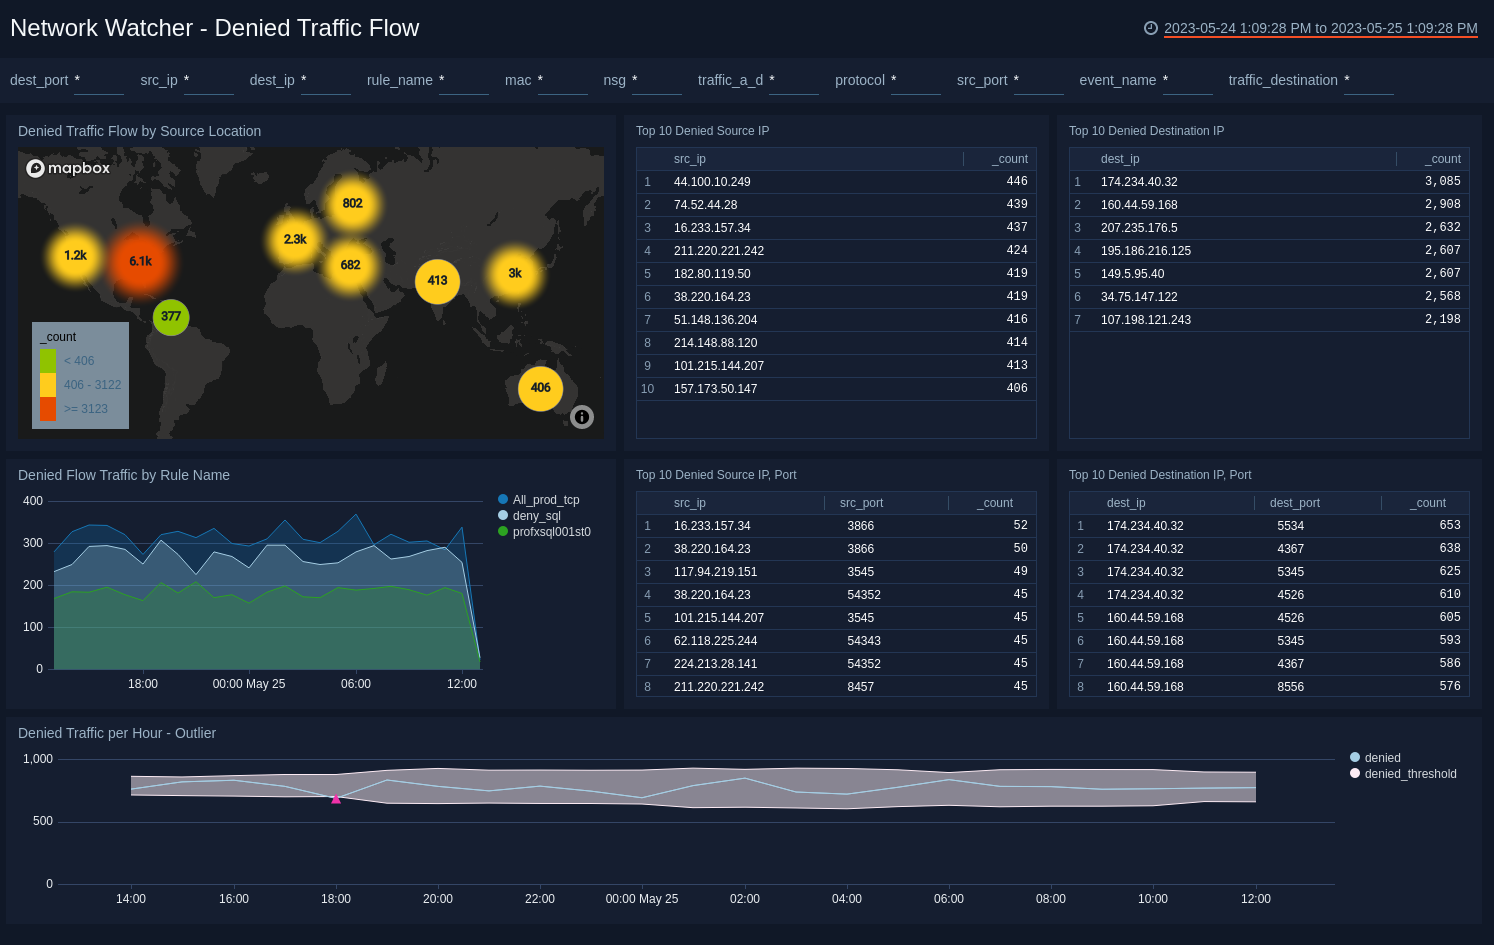
Task: Click the clock icon beside the time range
Action: [x=1150, y=28]
